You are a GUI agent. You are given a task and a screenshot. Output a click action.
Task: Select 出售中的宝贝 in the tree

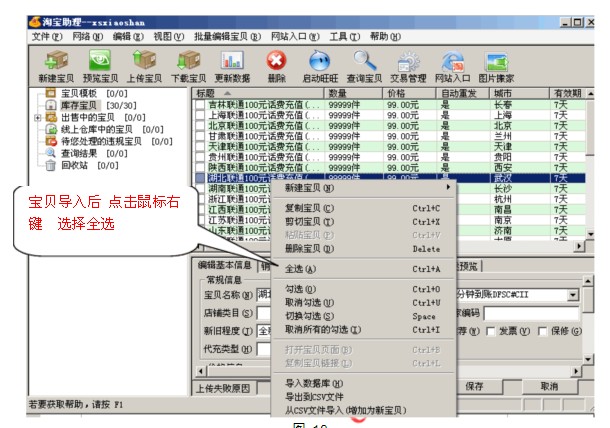click(x=88, y=118)
